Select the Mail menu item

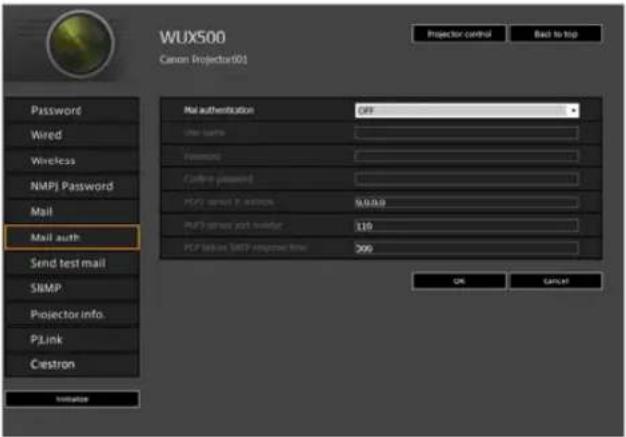72,212
